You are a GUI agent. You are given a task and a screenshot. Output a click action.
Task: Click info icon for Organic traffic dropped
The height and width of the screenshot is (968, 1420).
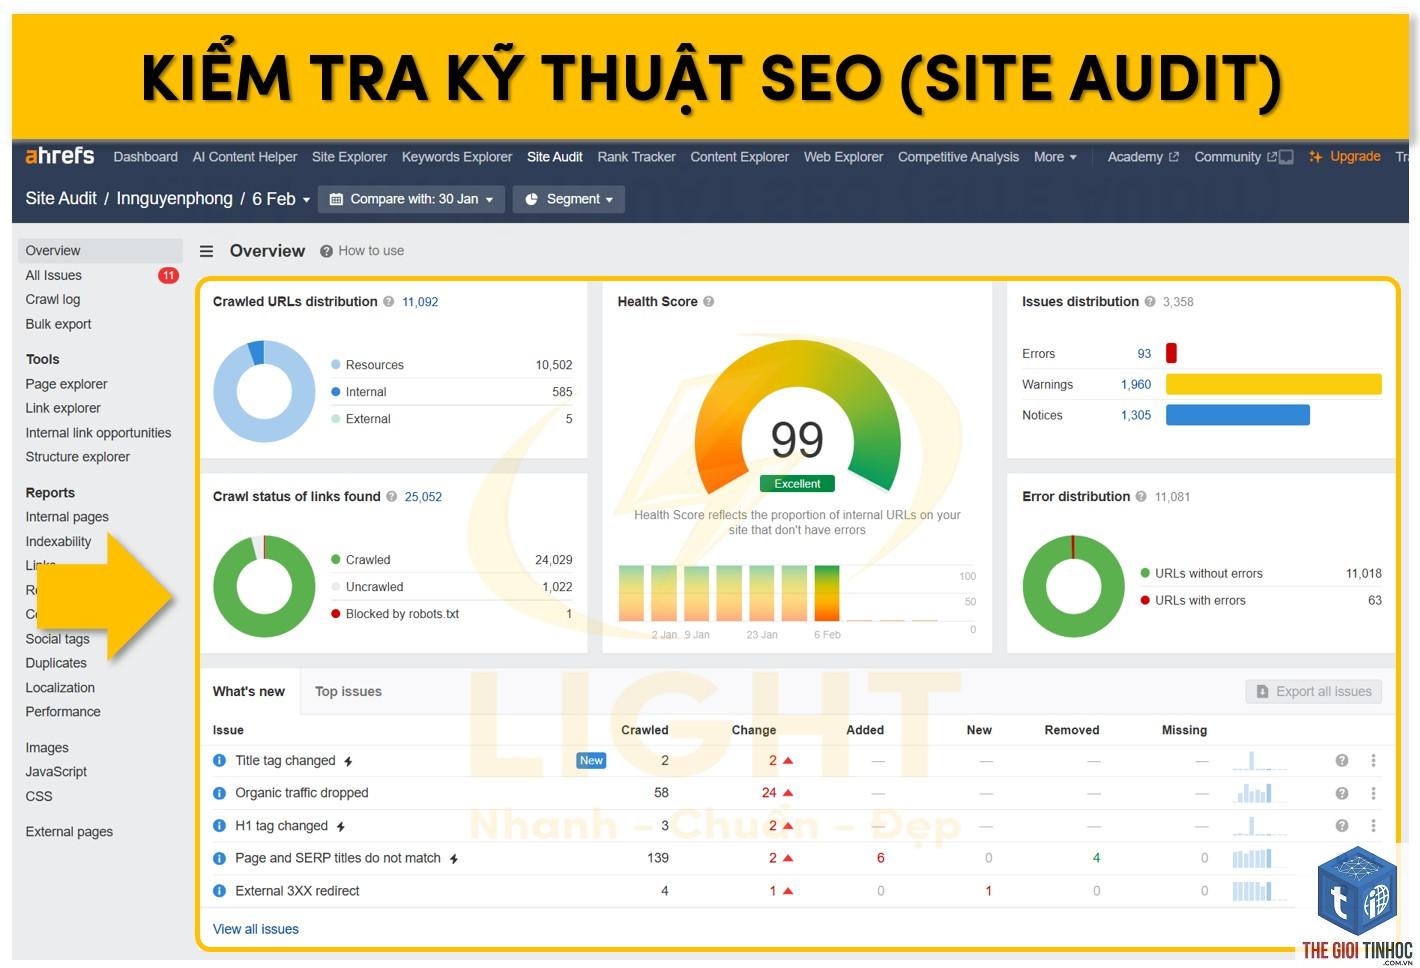coord(220,793)
